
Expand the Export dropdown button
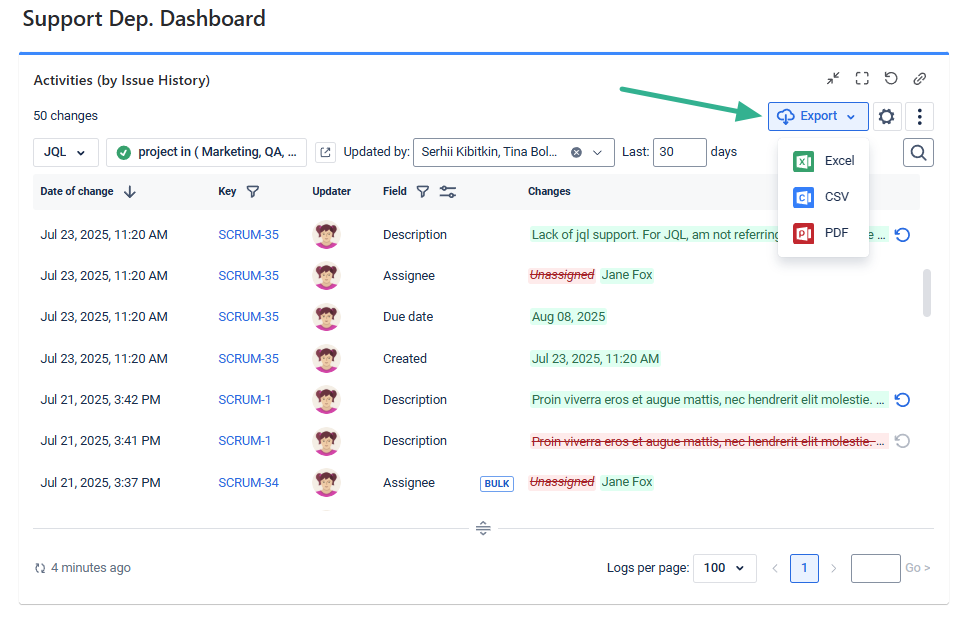(x=818, y=116)
